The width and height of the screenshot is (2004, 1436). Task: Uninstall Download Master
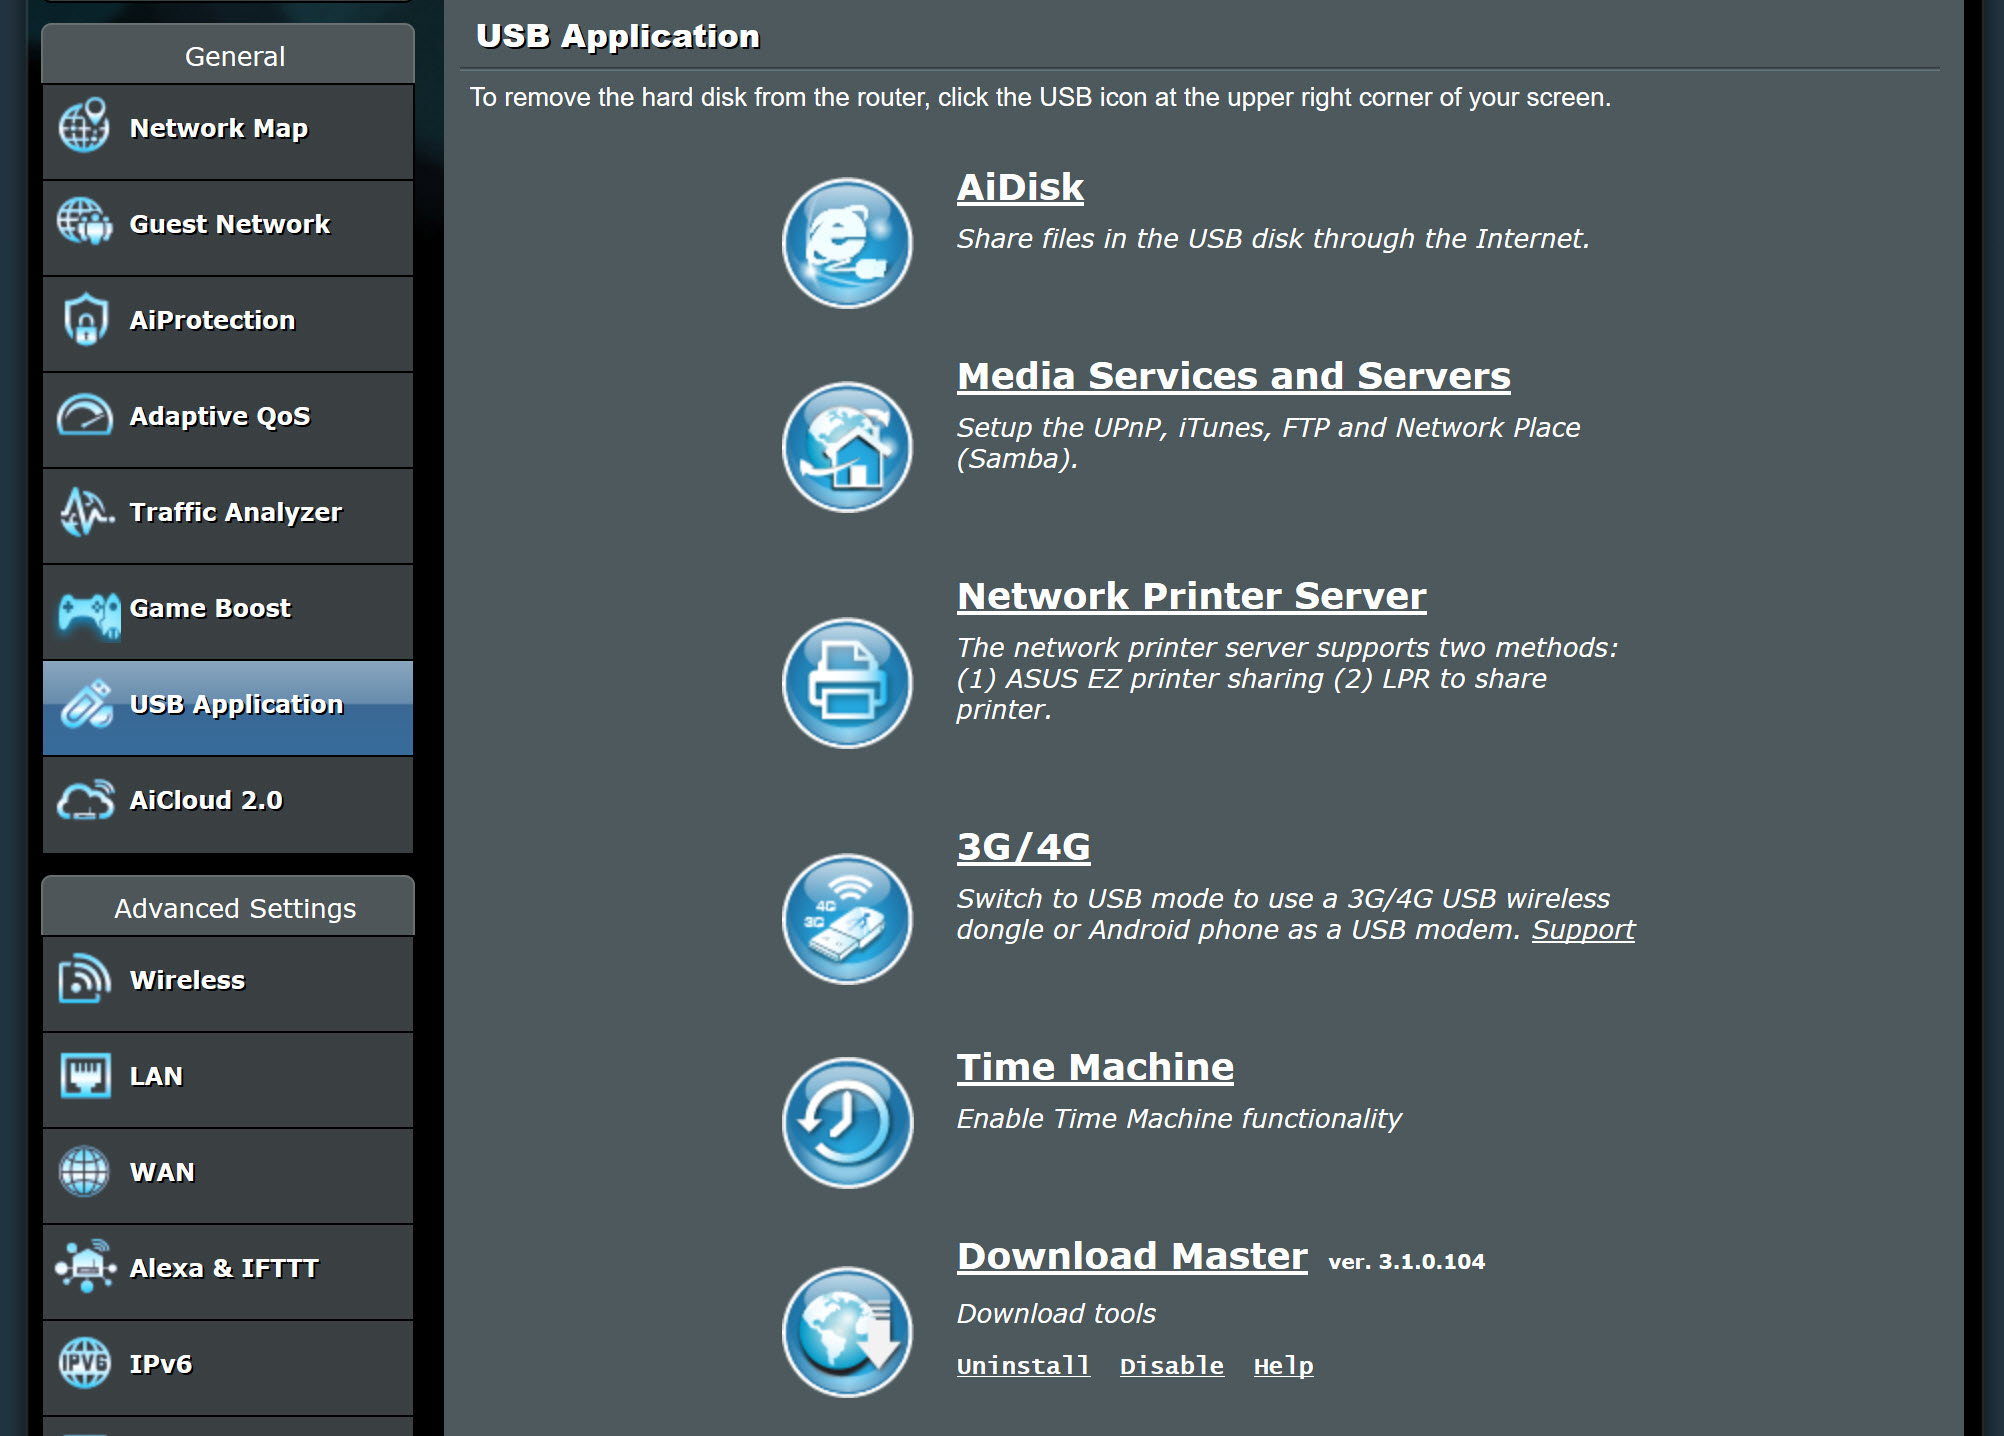click(x=1023, y=1366)
